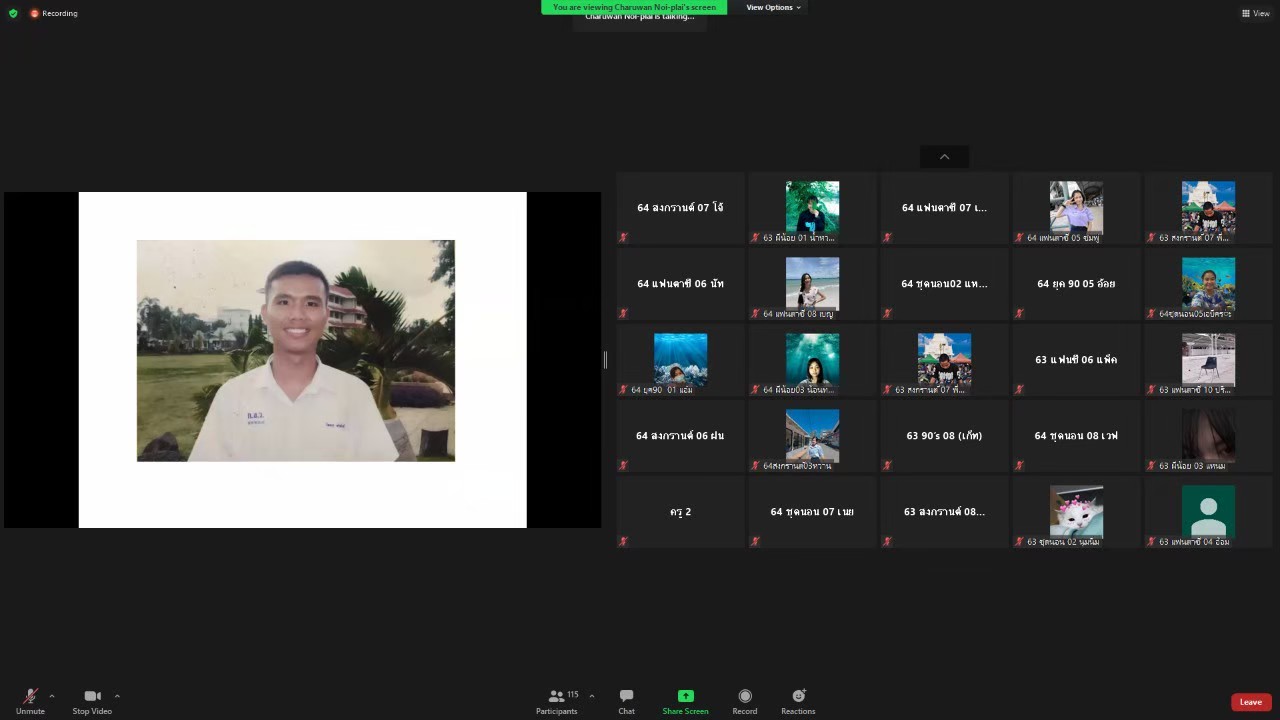Expand the video settings caret beside Stop Video

[117, 694]
